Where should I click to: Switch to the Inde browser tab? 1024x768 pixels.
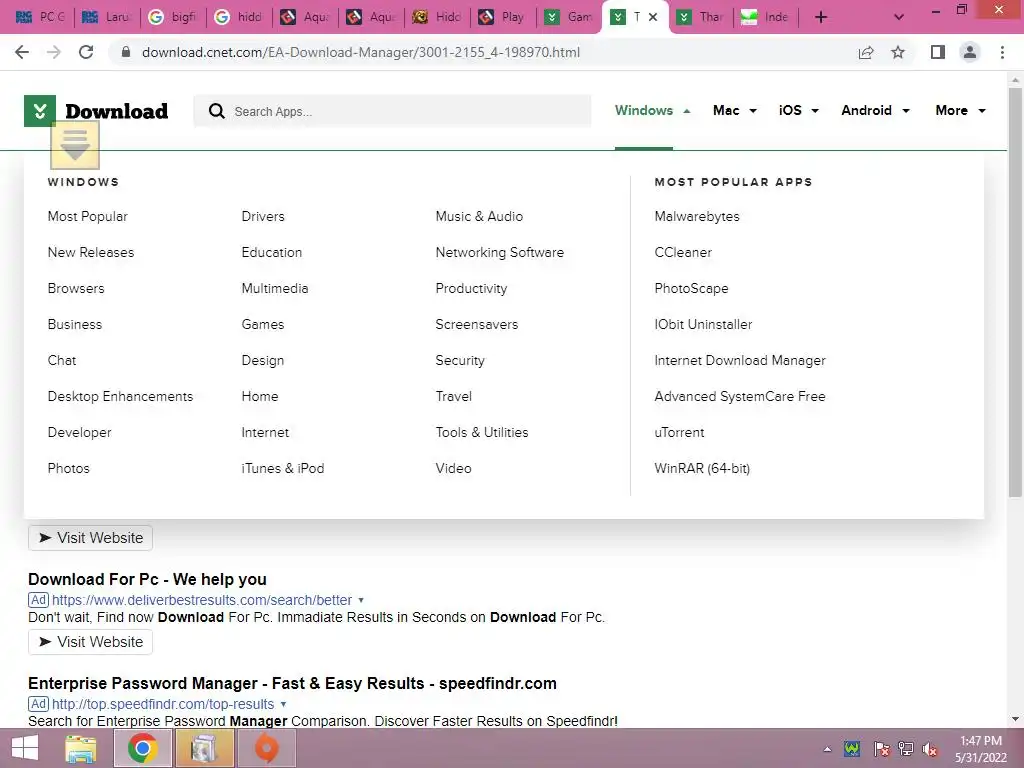(x=765, y=17)
